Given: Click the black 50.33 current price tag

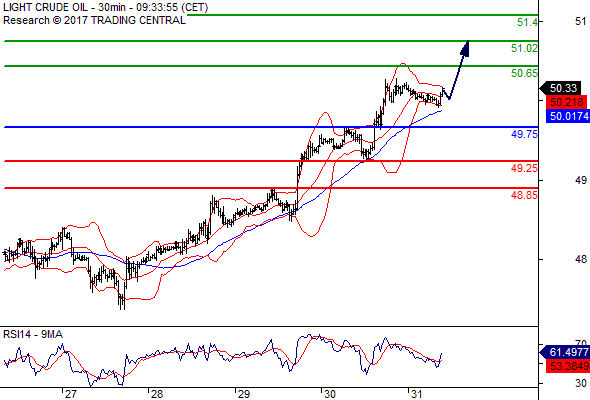Looking at the screenshot, I should tap(560, 88).
